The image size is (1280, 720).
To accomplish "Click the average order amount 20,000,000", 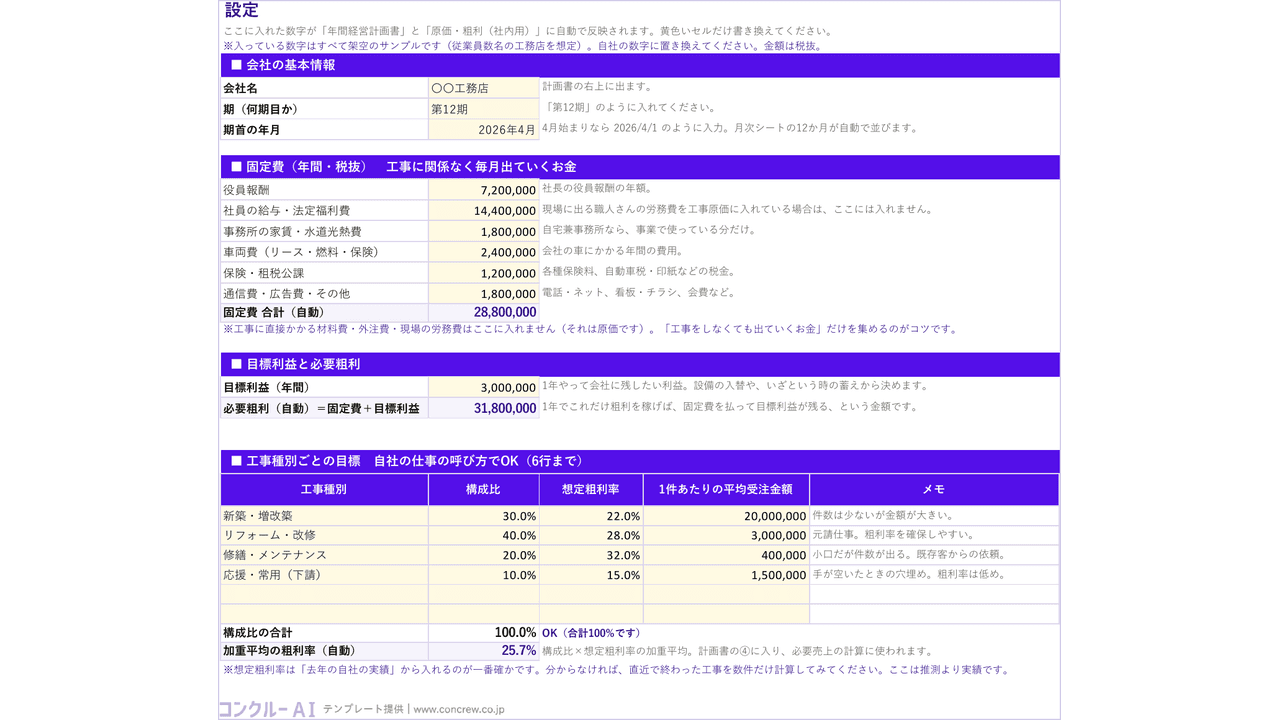I will point(726,516).
